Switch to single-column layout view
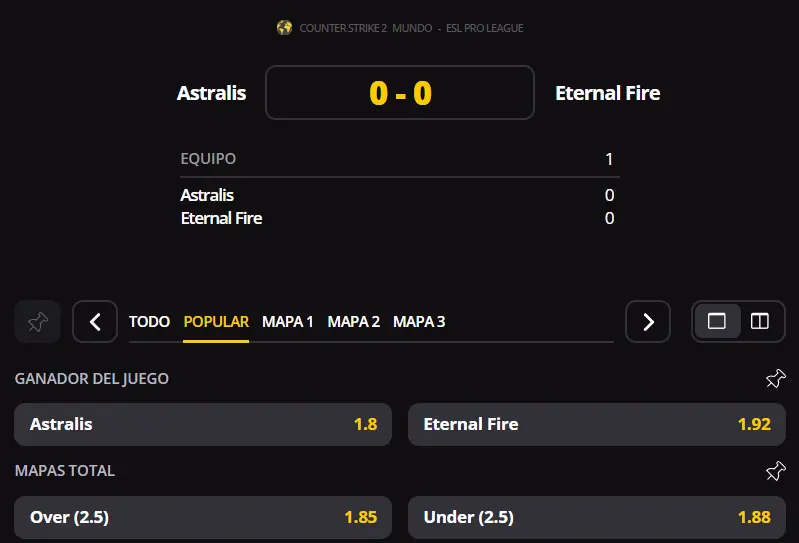Viewport: 799px width, 543px height. [717, 321]
